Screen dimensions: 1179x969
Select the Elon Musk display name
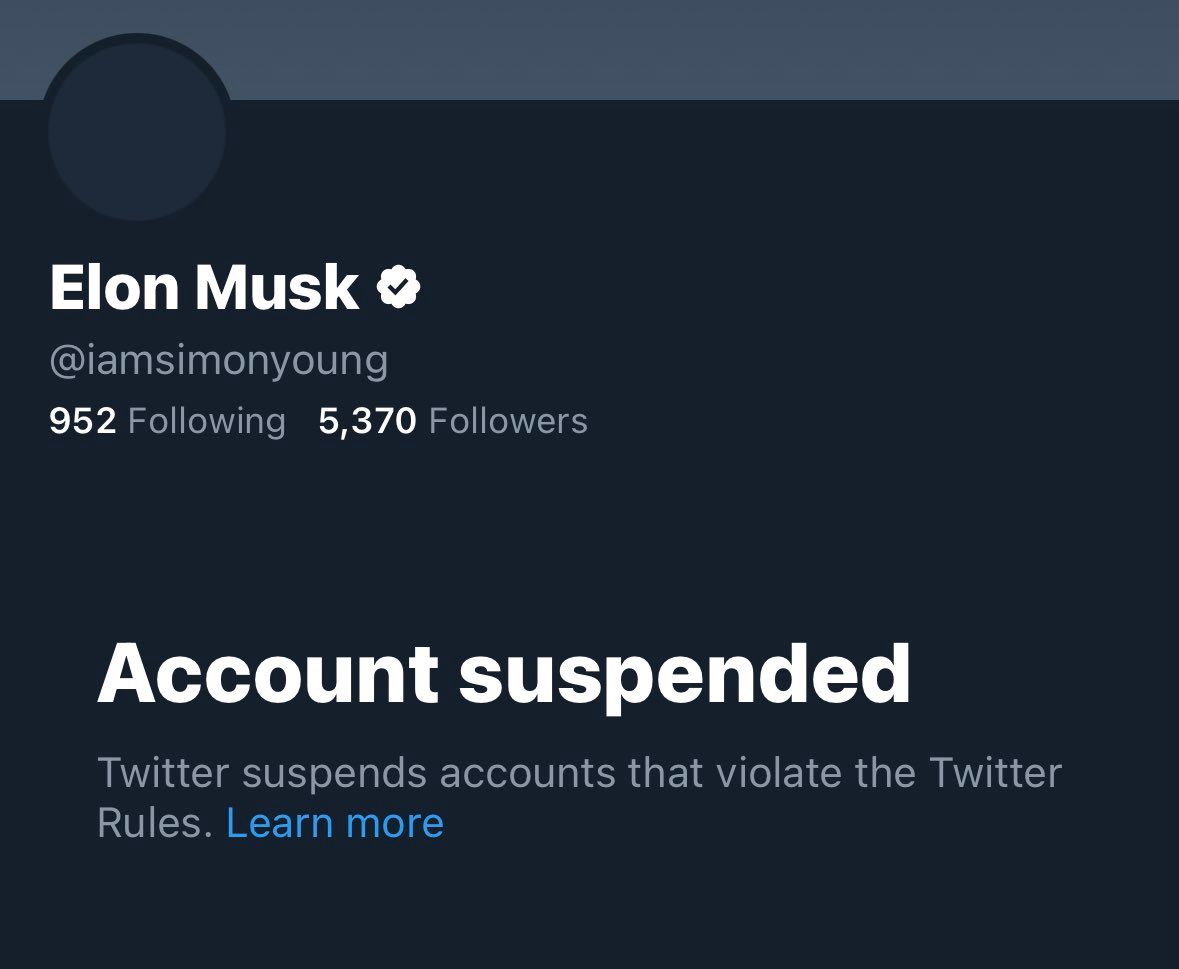click(x=205, y=286)
